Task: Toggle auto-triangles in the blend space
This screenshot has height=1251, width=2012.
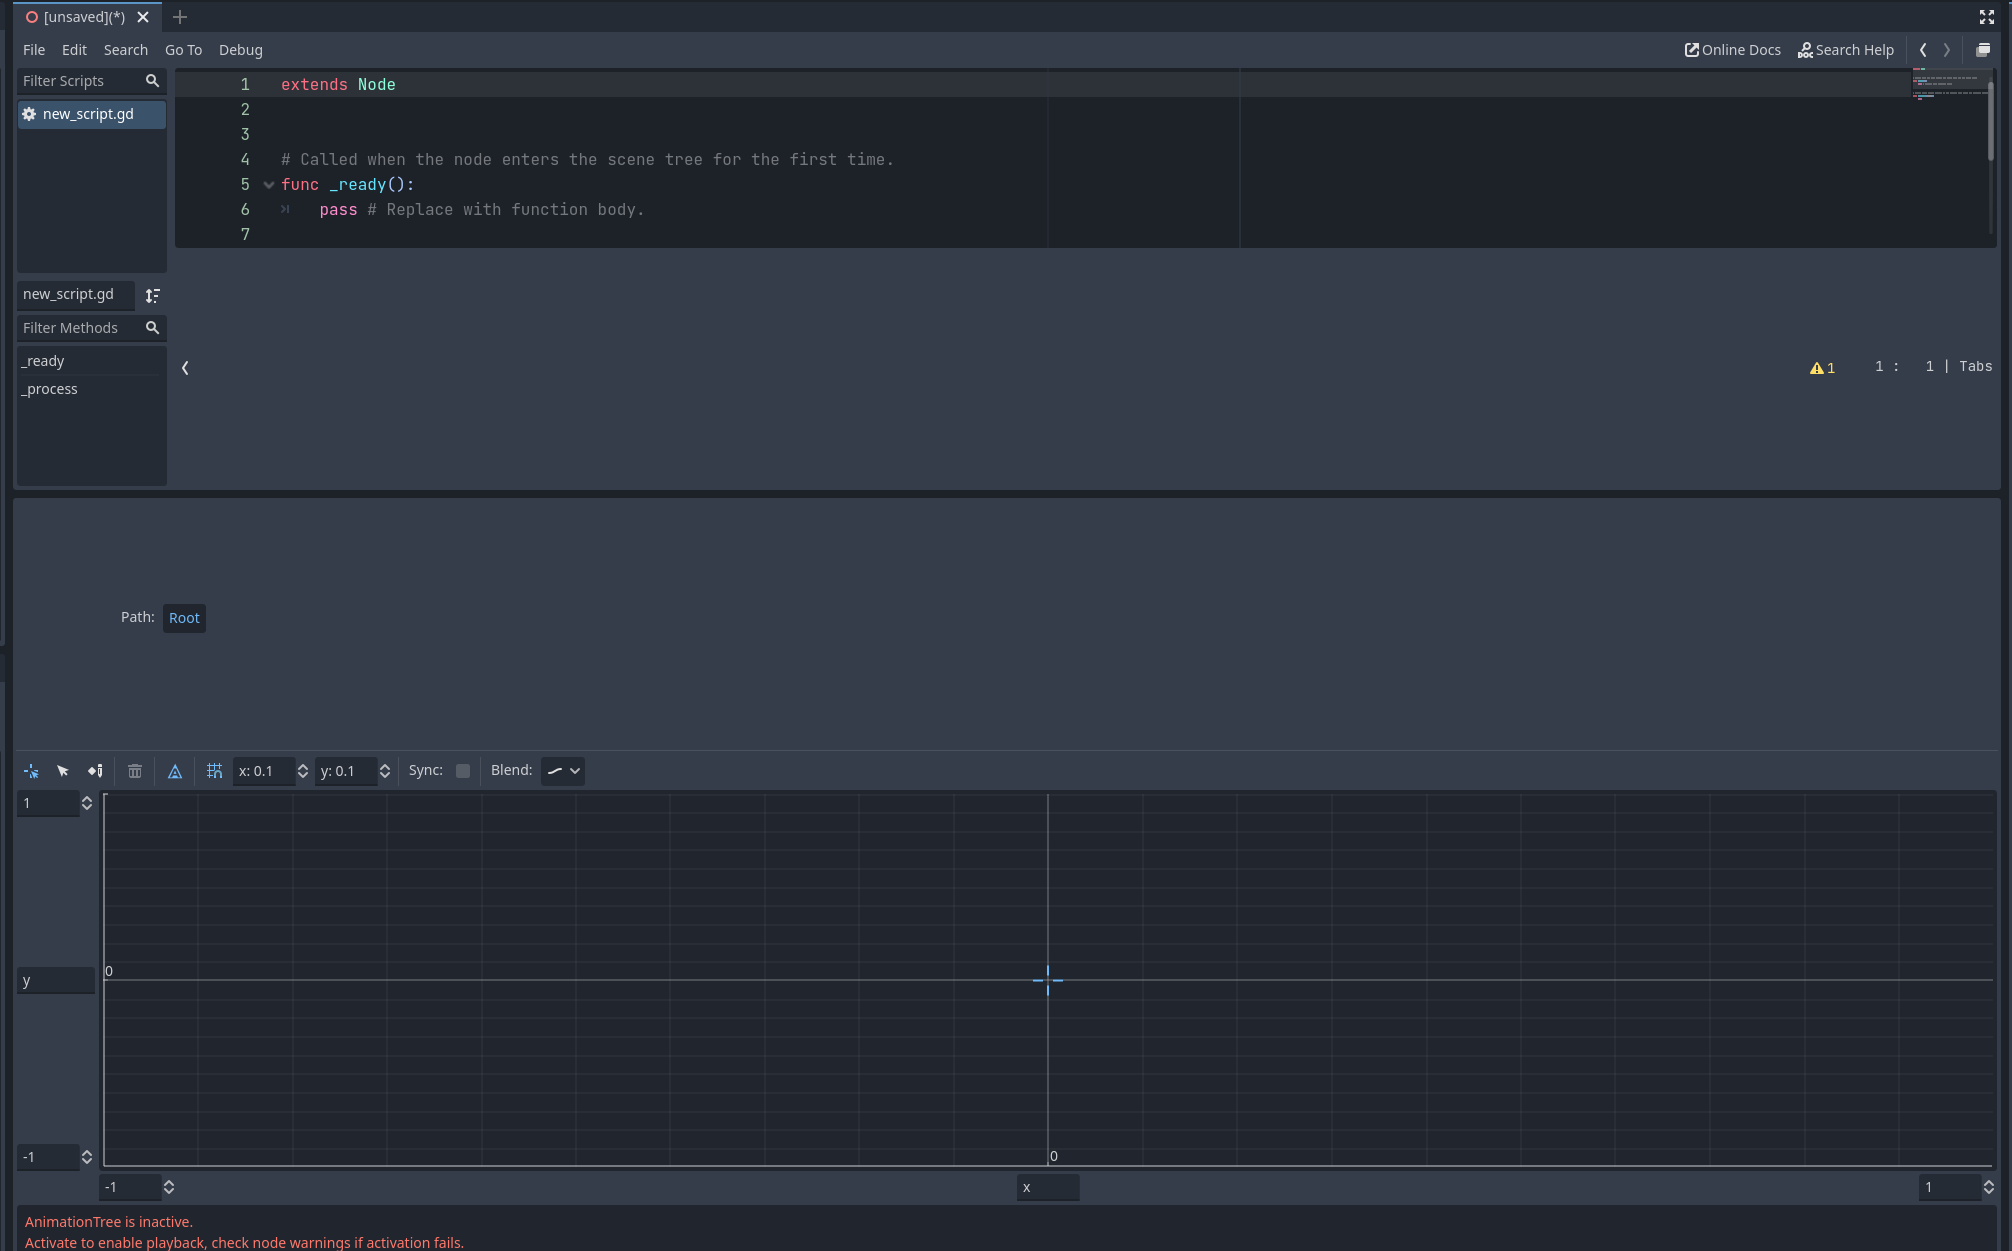Action: click(175, 770)
